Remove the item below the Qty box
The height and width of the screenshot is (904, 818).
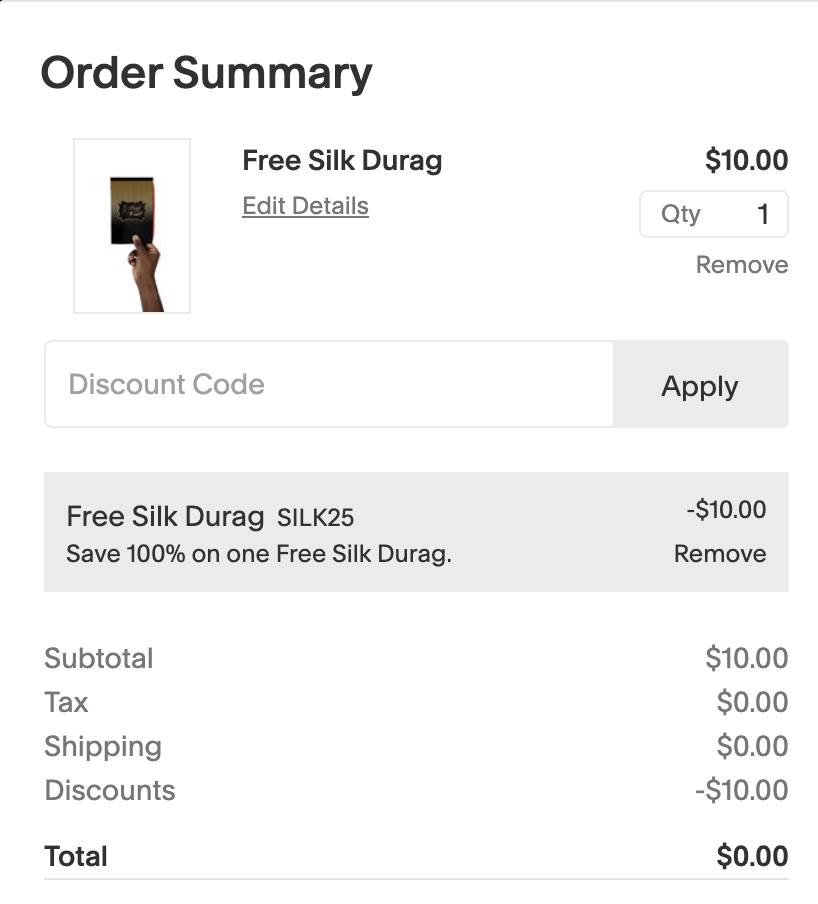pos(741,265)
